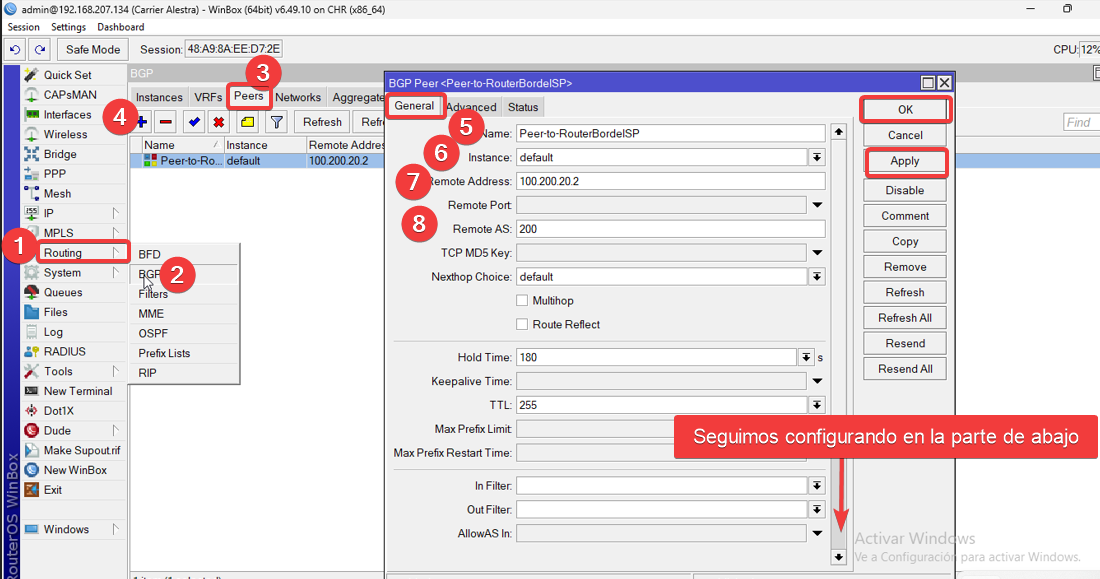Viewport: 1100px width, 579px height.
Task: Click the Remote AS input field
Action: pyautogui.click(x=670, y=229)
